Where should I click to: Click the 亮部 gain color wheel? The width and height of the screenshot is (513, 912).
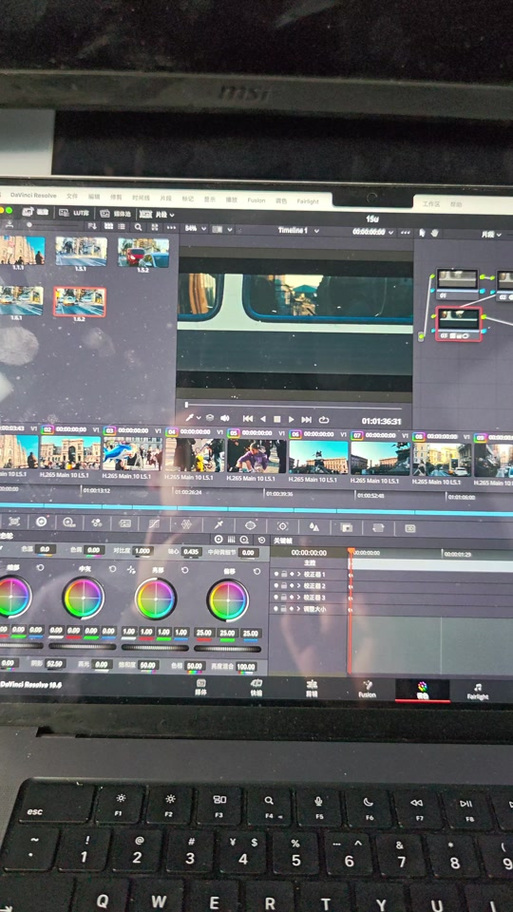(156, 599)
